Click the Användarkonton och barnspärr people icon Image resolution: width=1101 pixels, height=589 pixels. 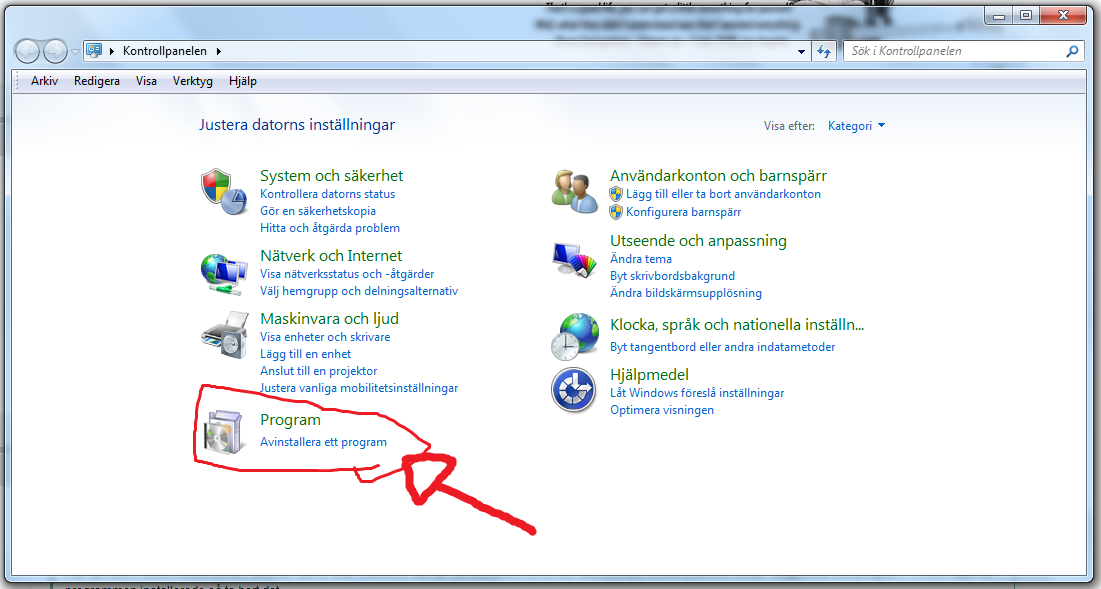574,191
